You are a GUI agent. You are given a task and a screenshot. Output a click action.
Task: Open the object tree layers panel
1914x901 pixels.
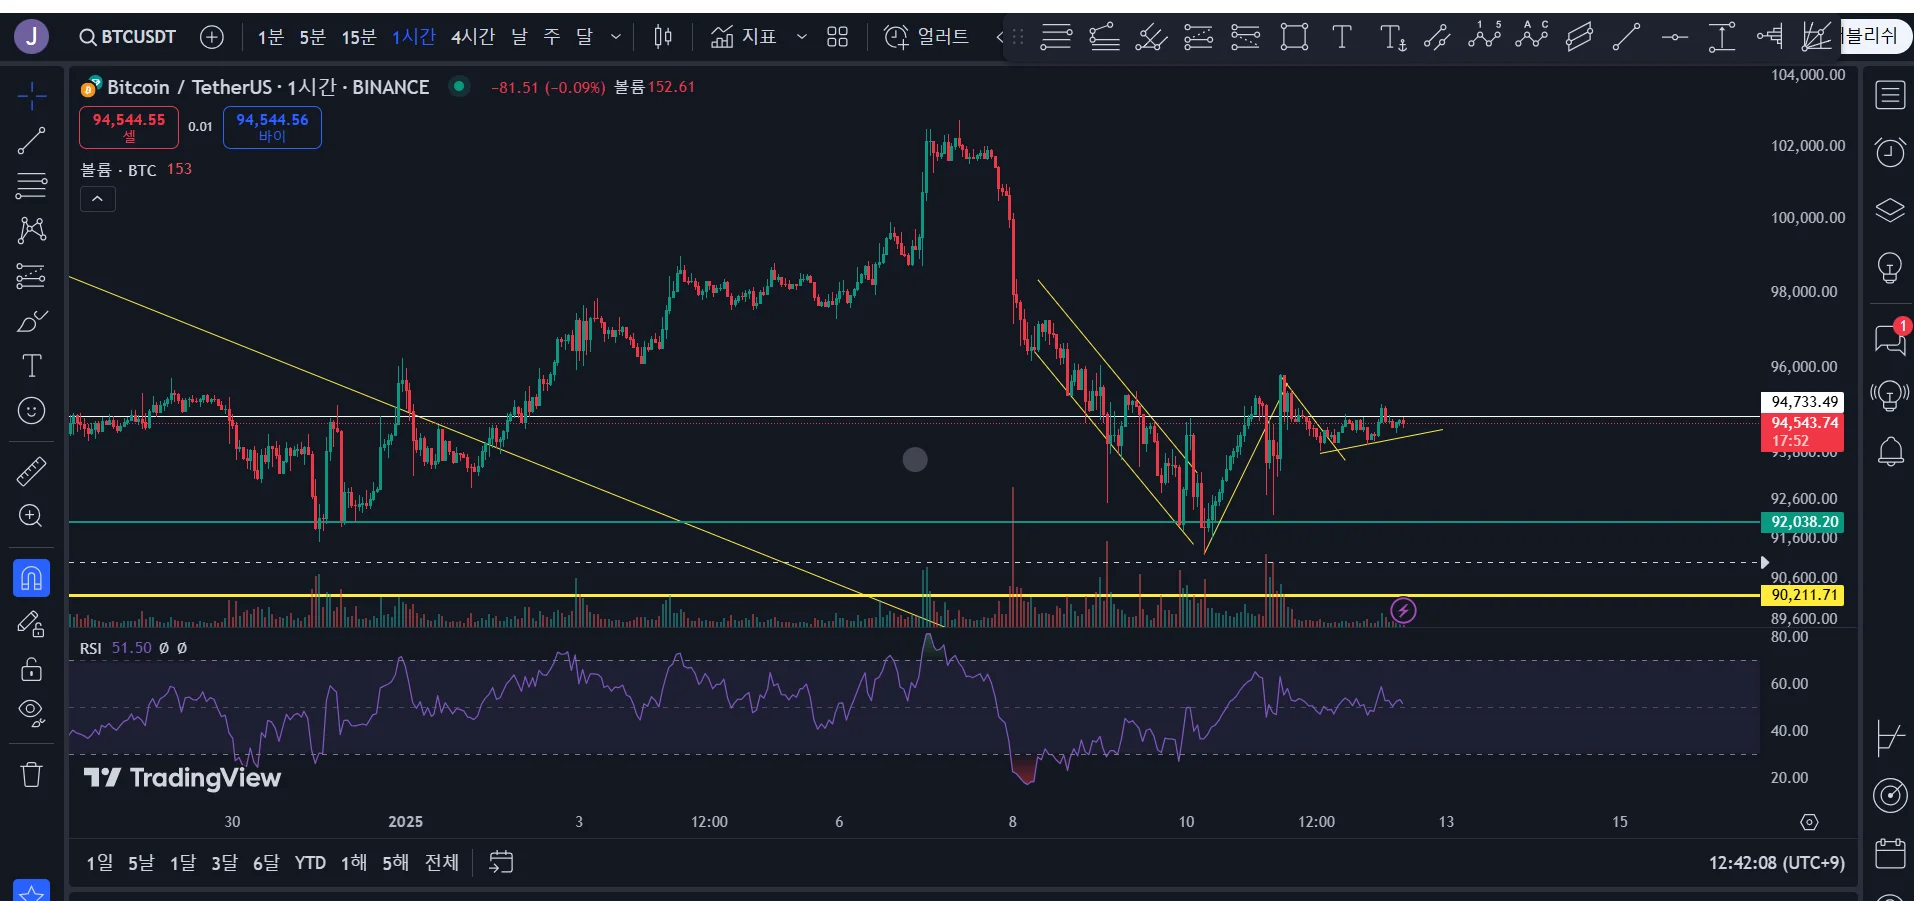tap(1890, 211)
